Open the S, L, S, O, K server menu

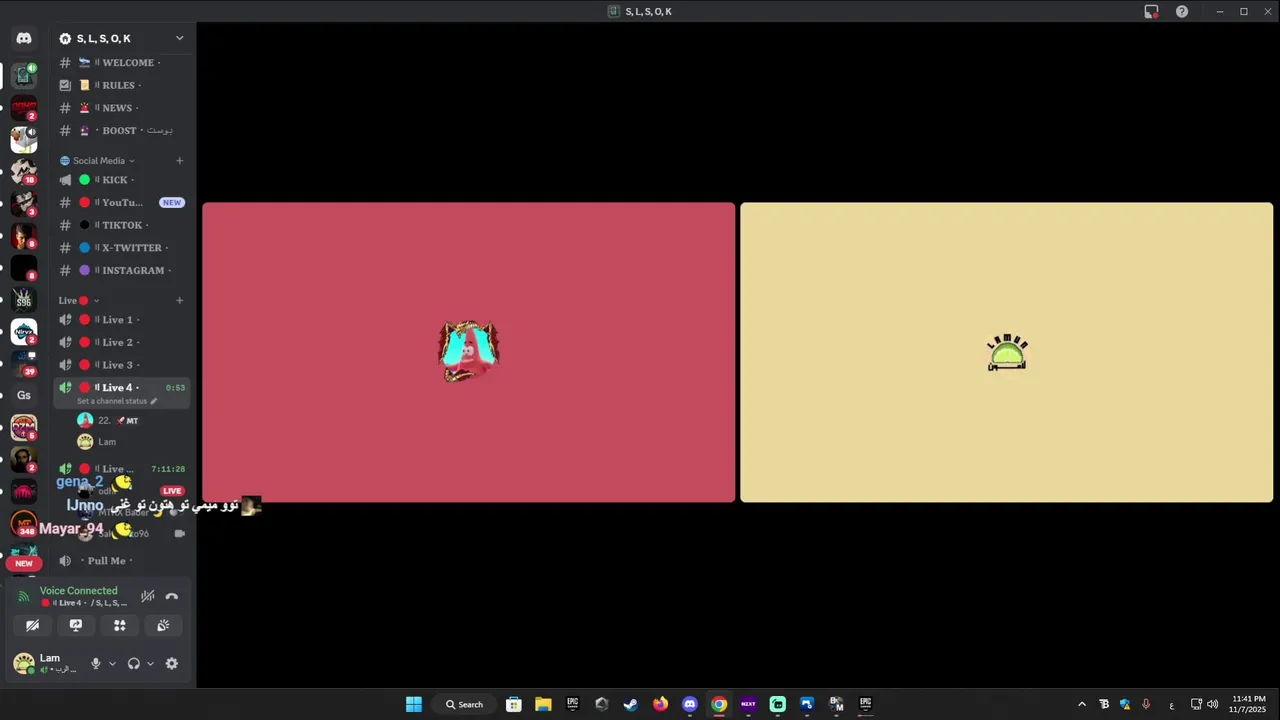pyautogui.click(x=122, y=38)
